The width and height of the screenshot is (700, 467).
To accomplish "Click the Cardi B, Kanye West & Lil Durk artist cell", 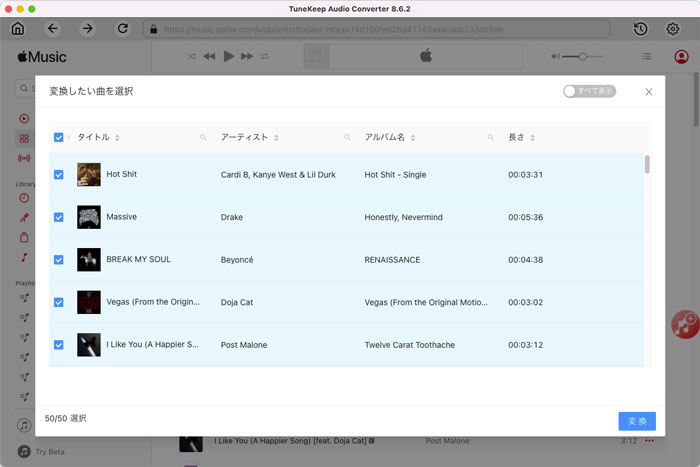I will point(278,175).
